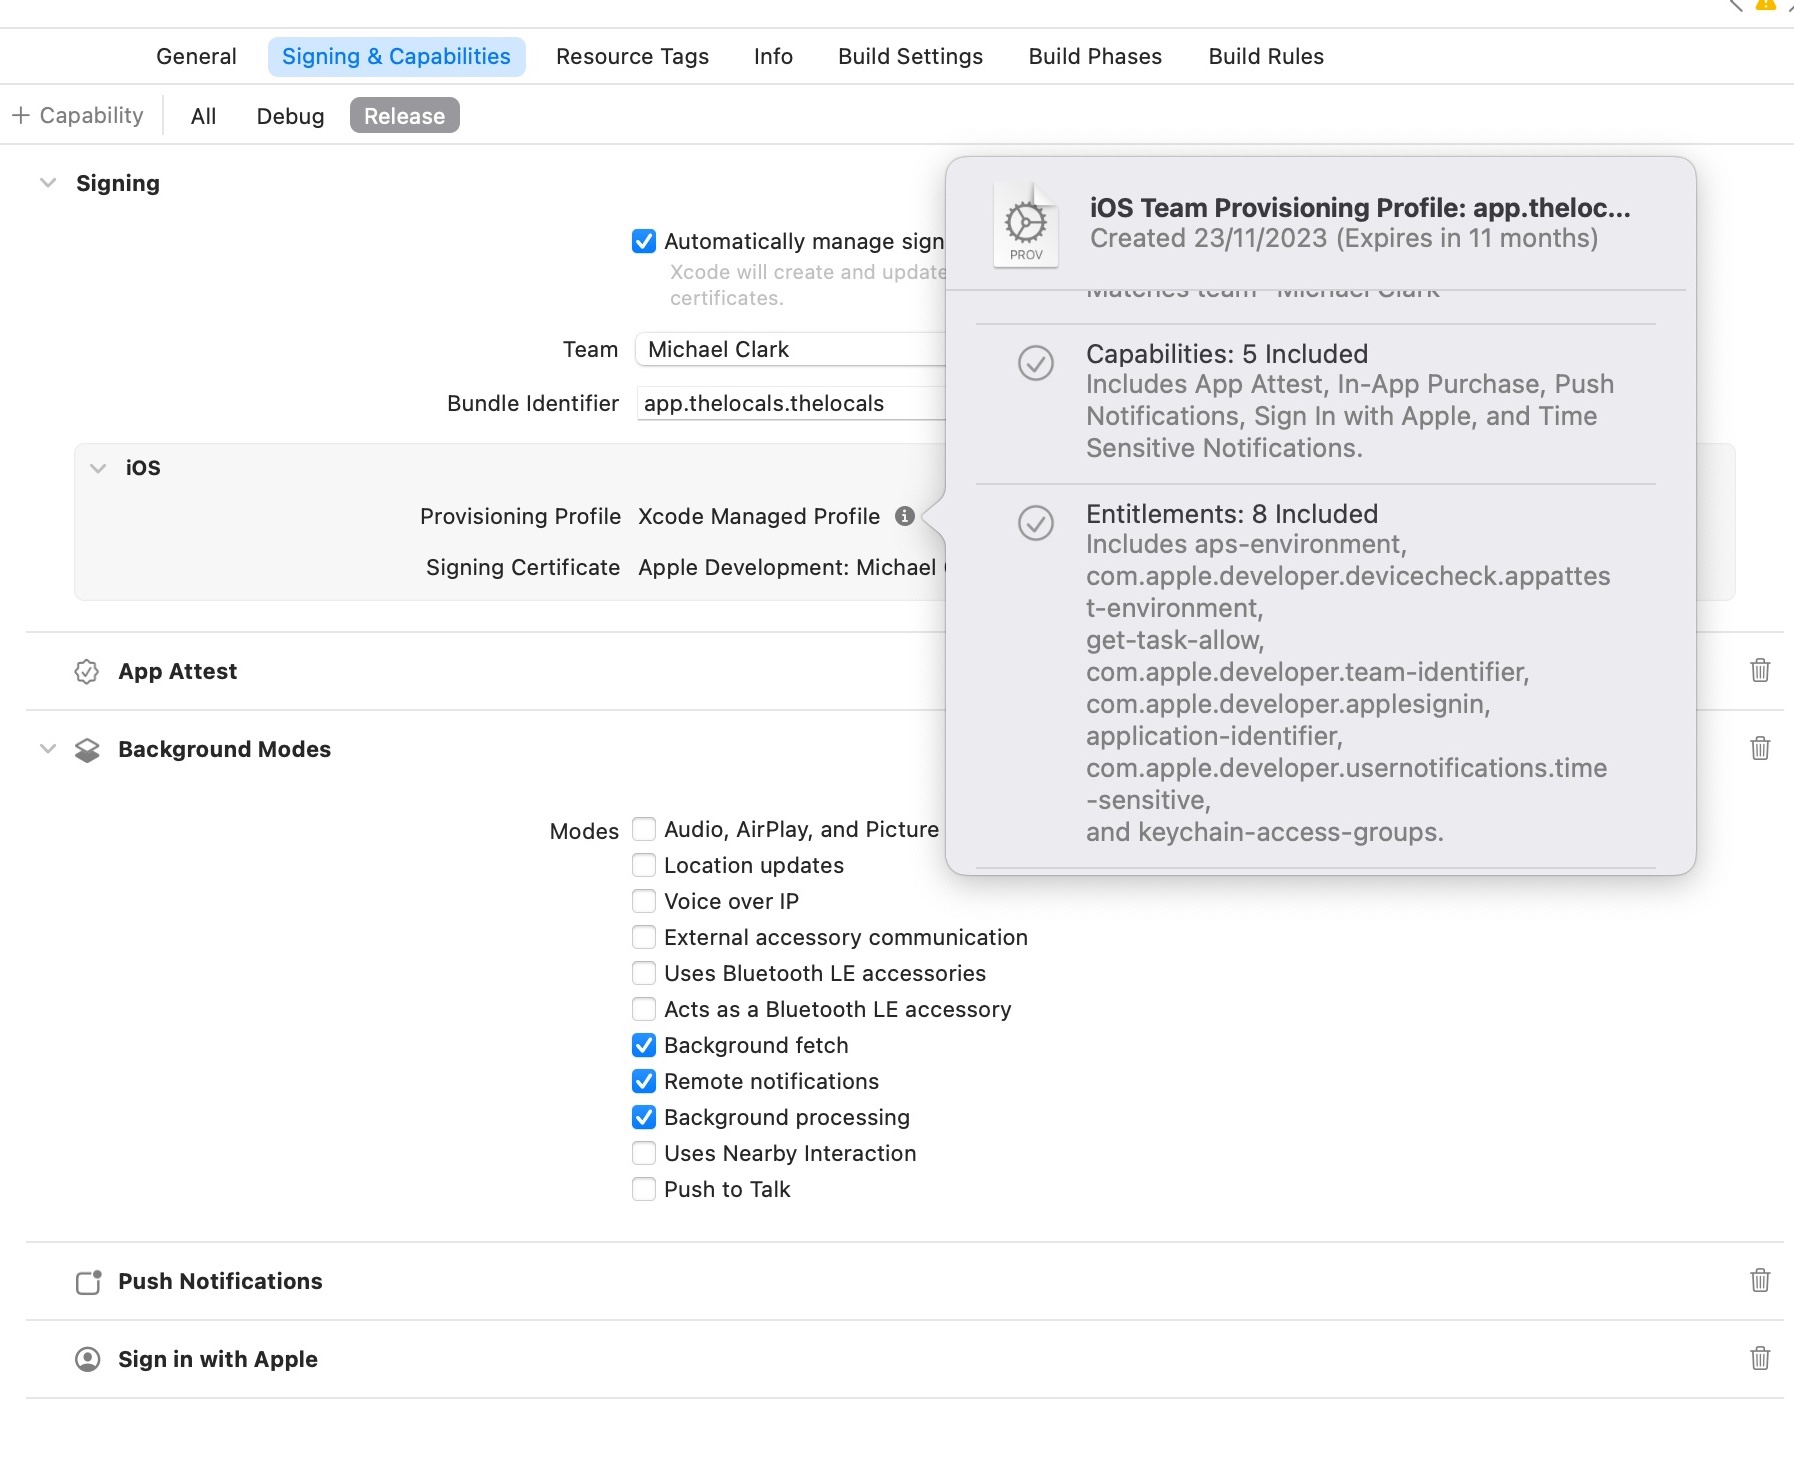Add a new Capability

pyautogui.click(x=78, y=114)
